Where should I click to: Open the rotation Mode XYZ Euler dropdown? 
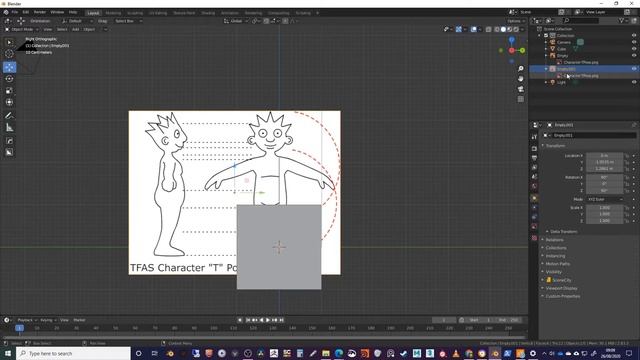click(605, 199)
